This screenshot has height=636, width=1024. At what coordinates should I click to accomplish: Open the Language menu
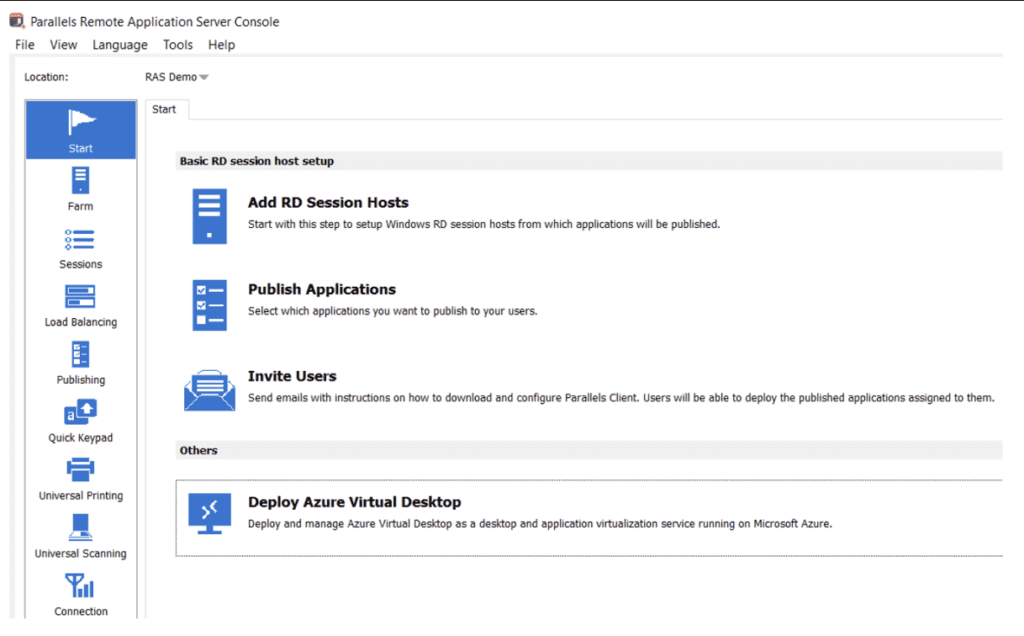[120, 45]
